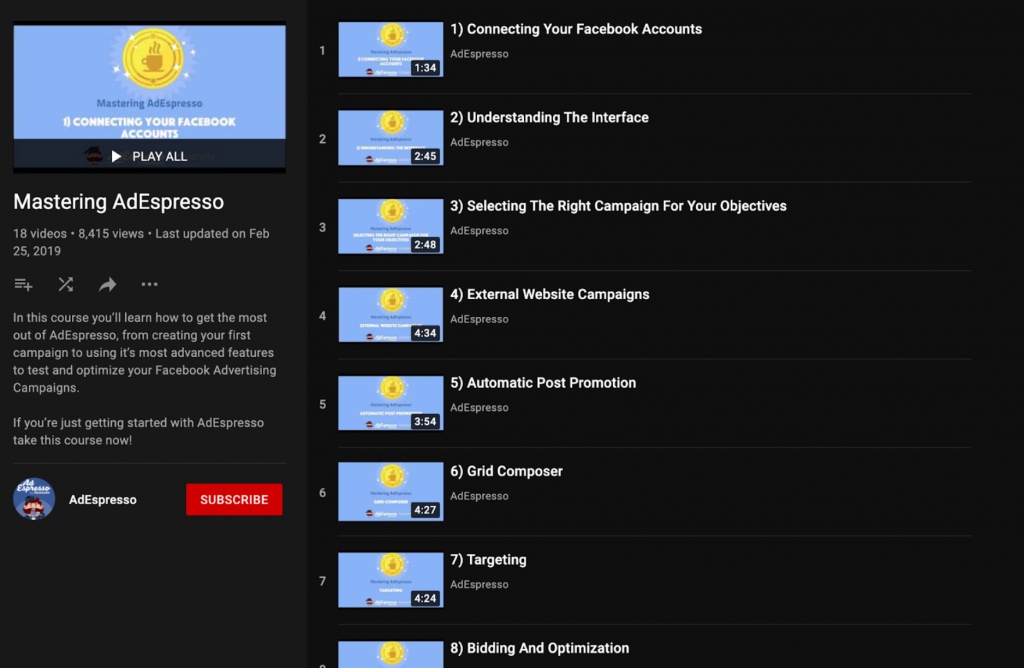Screen dimensions: 1024x668
Task: Open '7) Targeting' title
Action: click(488, 560)
